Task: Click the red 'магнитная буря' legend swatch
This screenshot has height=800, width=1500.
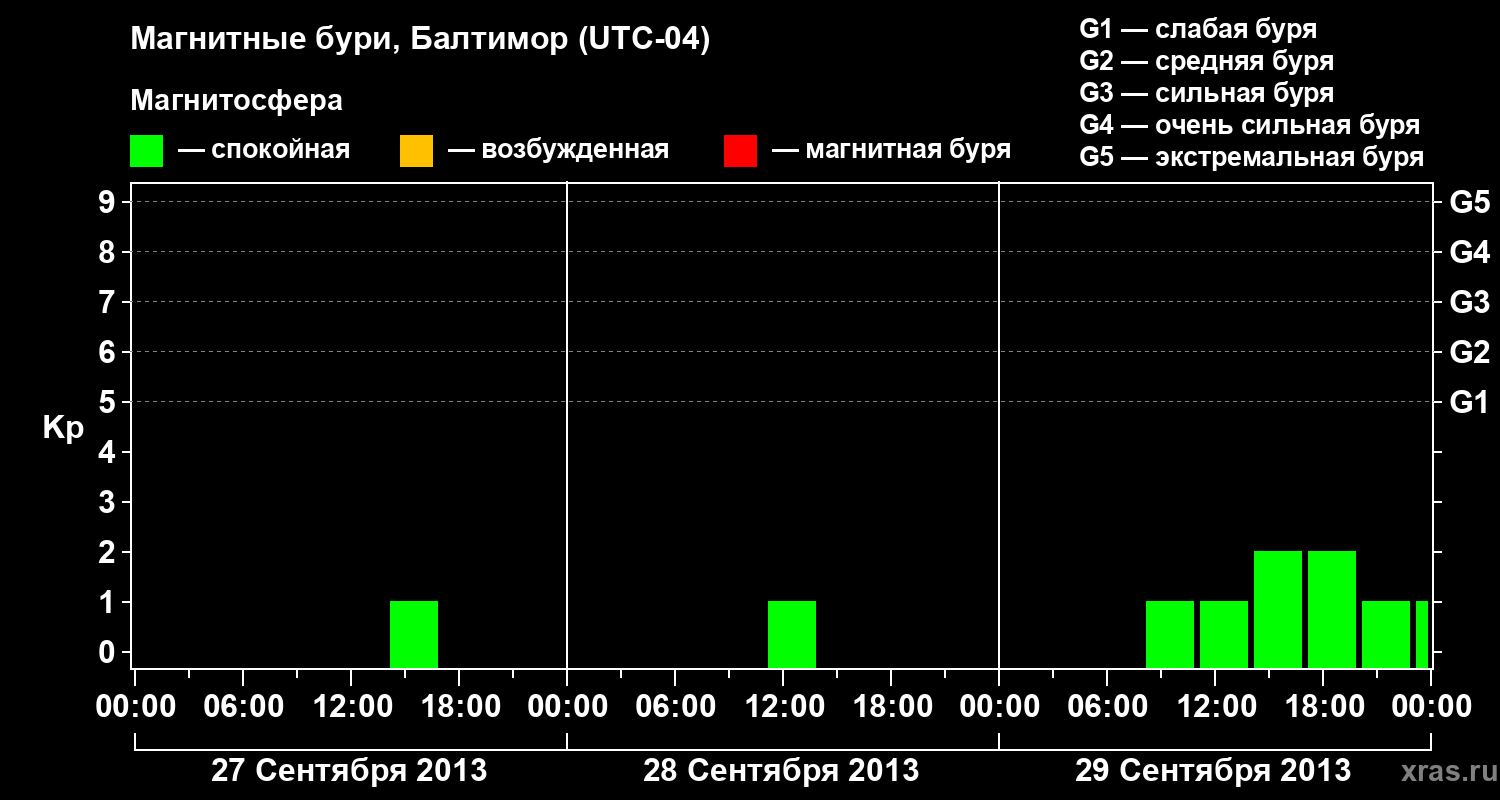Action: click(x=740, y=151)
